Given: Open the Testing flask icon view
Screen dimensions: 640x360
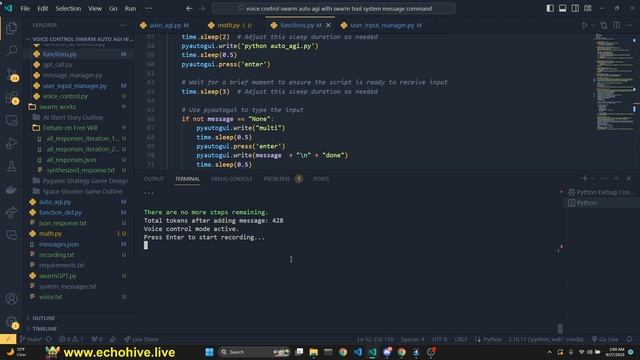Looking at the screenshot, I should 11,167.
